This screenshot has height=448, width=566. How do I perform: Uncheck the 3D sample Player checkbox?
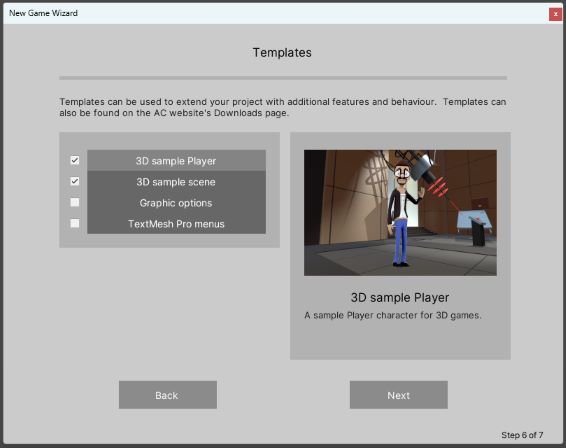pos(75,160)
